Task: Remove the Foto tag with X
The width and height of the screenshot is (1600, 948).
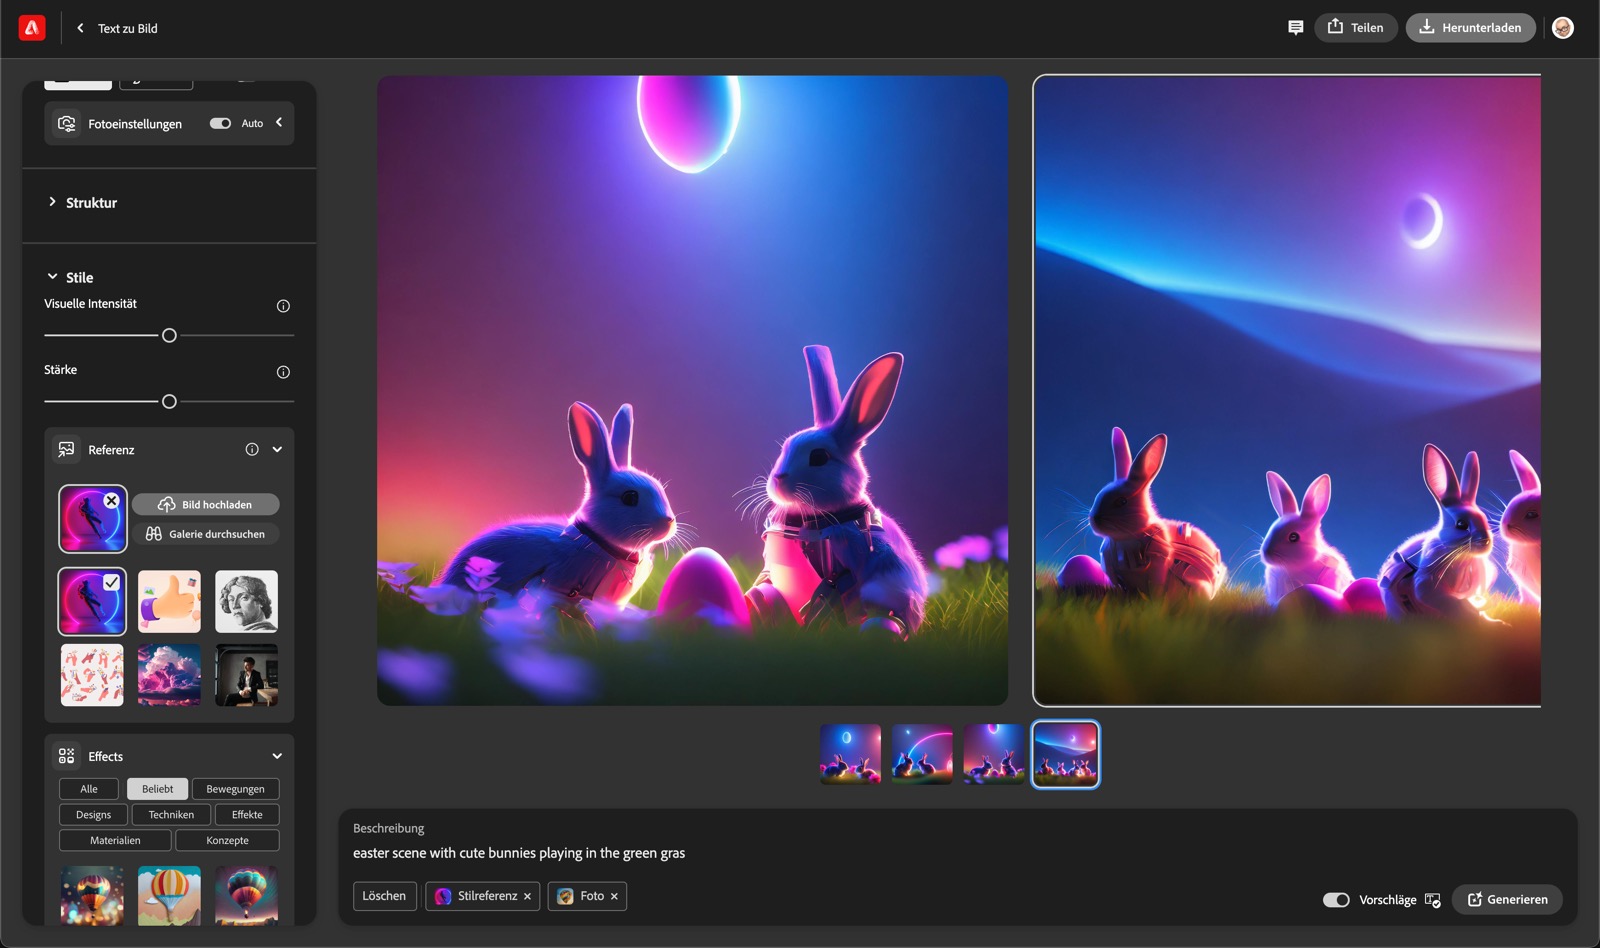Action: pos(614,897)
